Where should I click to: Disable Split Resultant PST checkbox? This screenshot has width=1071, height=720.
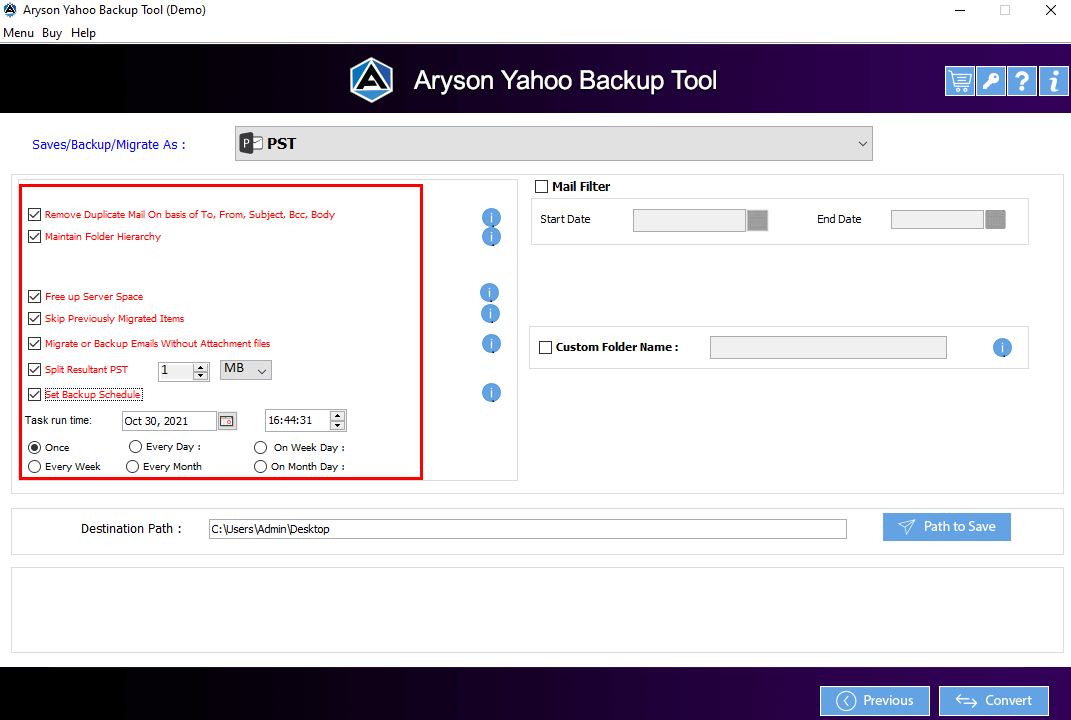pyautogui.click(x=34, y=370)
